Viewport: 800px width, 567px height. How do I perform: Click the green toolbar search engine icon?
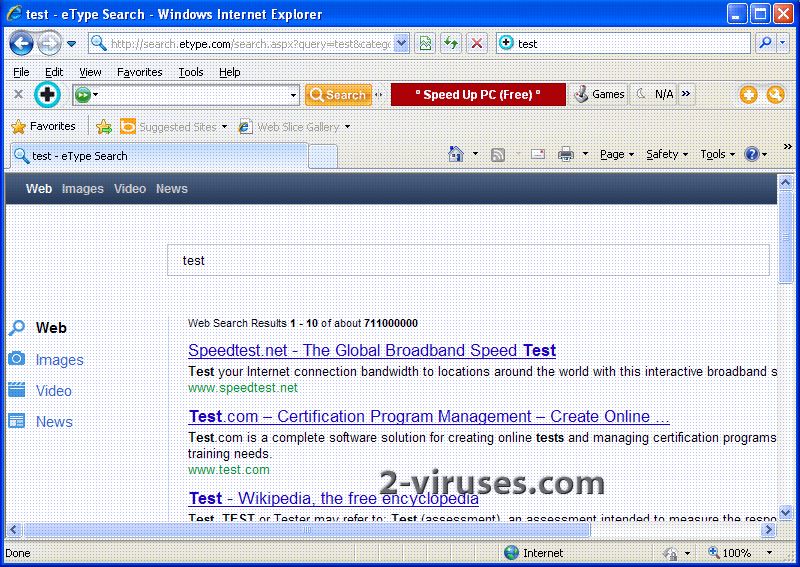(x=82, y=95)
